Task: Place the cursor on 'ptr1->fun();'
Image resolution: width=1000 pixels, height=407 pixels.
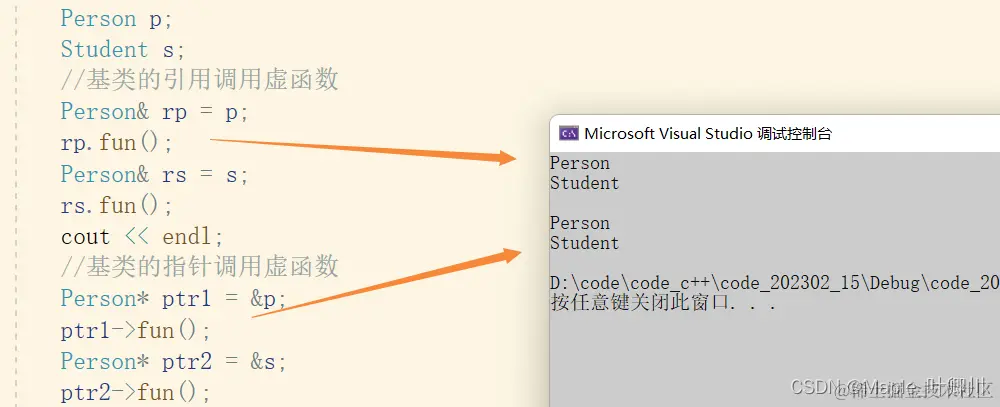Action: click(x=136, y=330)
